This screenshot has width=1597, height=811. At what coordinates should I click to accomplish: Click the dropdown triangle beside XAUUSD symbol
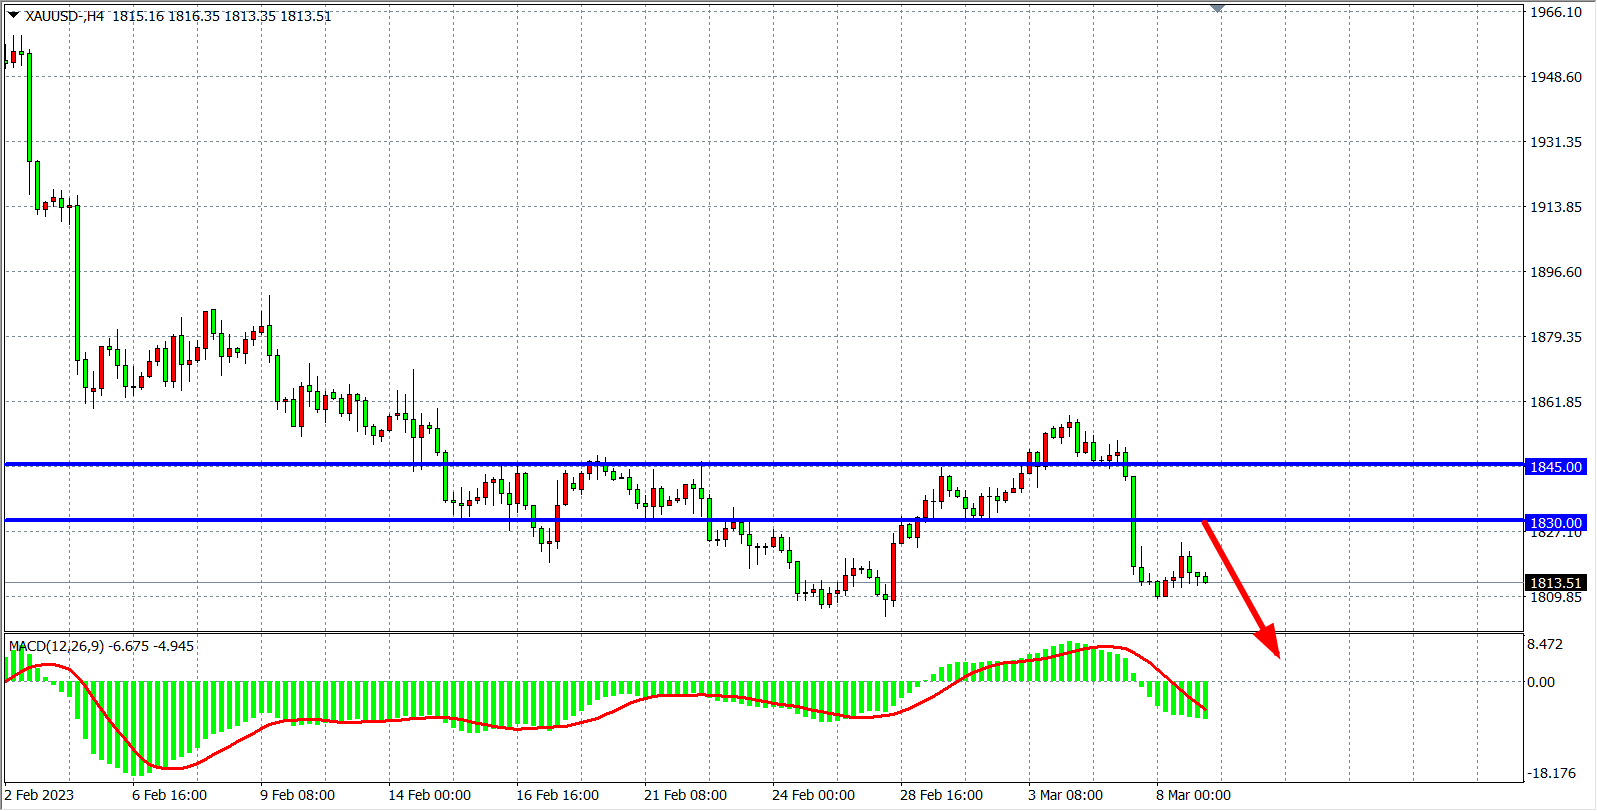[13, 15]
